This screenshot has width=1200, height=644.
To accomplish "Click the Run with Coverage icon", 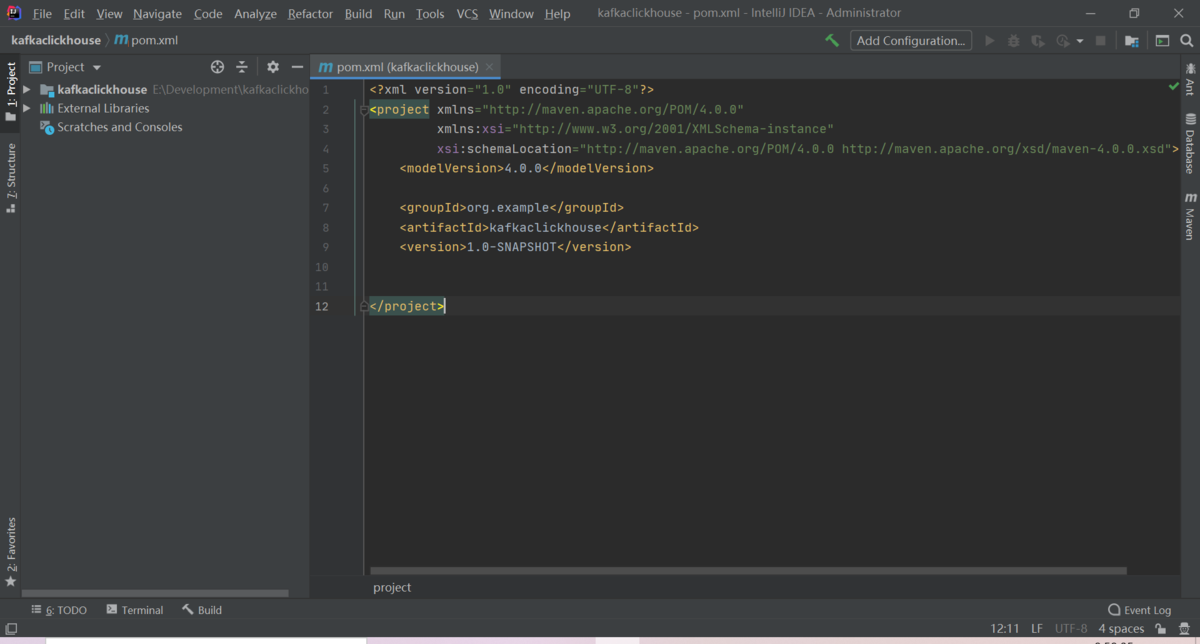I will (1038, 41).
